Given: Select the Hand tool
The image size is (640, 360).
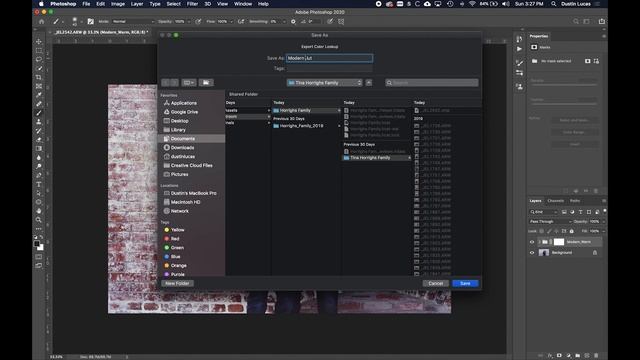Looking at the screenshot, I should coord(39,211).
